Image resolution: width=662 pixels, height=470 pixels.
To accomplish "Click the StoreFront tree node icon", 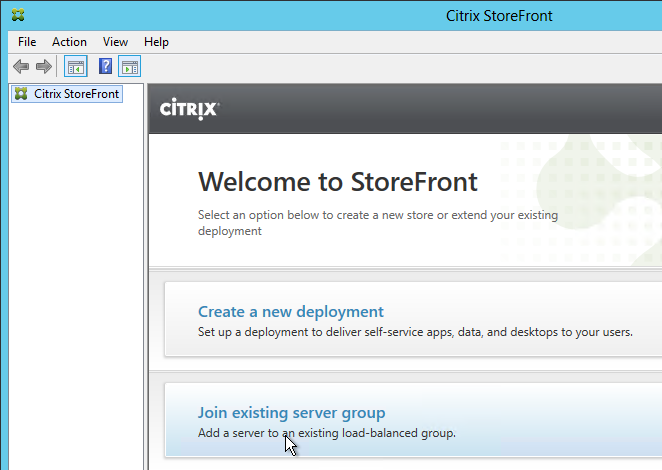I will click(x=21, y=93).
